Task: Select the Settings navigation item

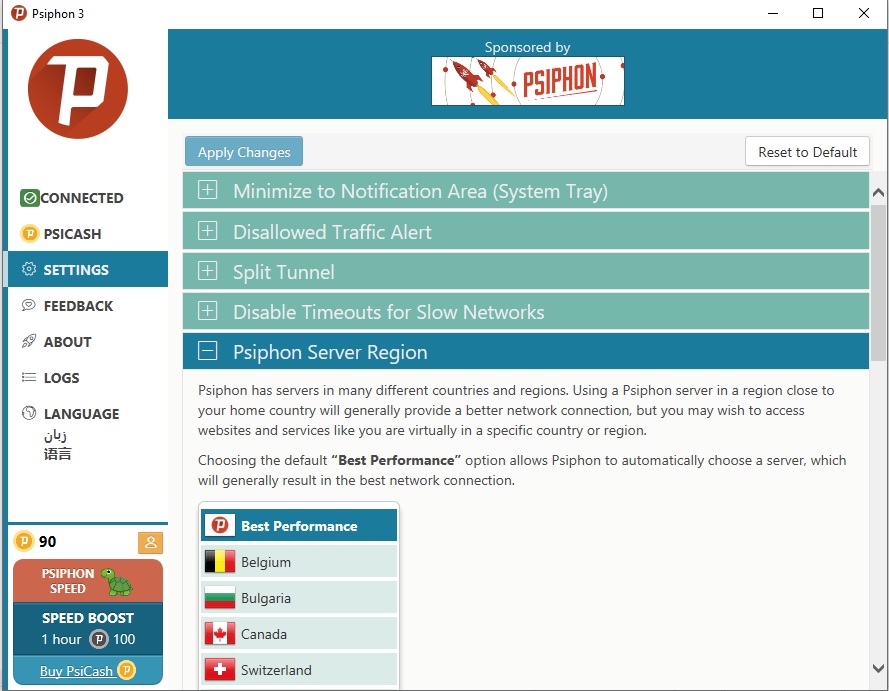Action: tap(88, 269)
